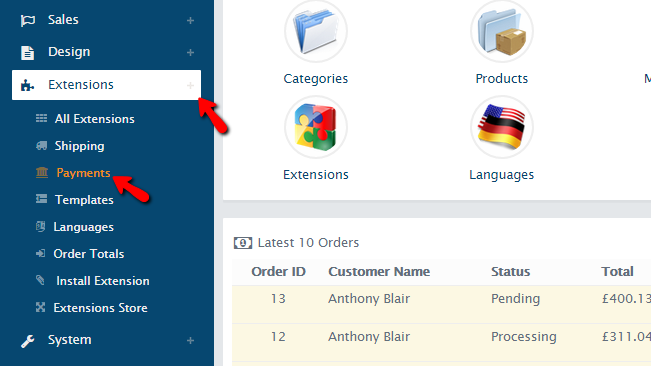This screenshot has width=651, height=366.
Task: Click Anthony Blair in order 12 row
Action: tap(369, 337)
